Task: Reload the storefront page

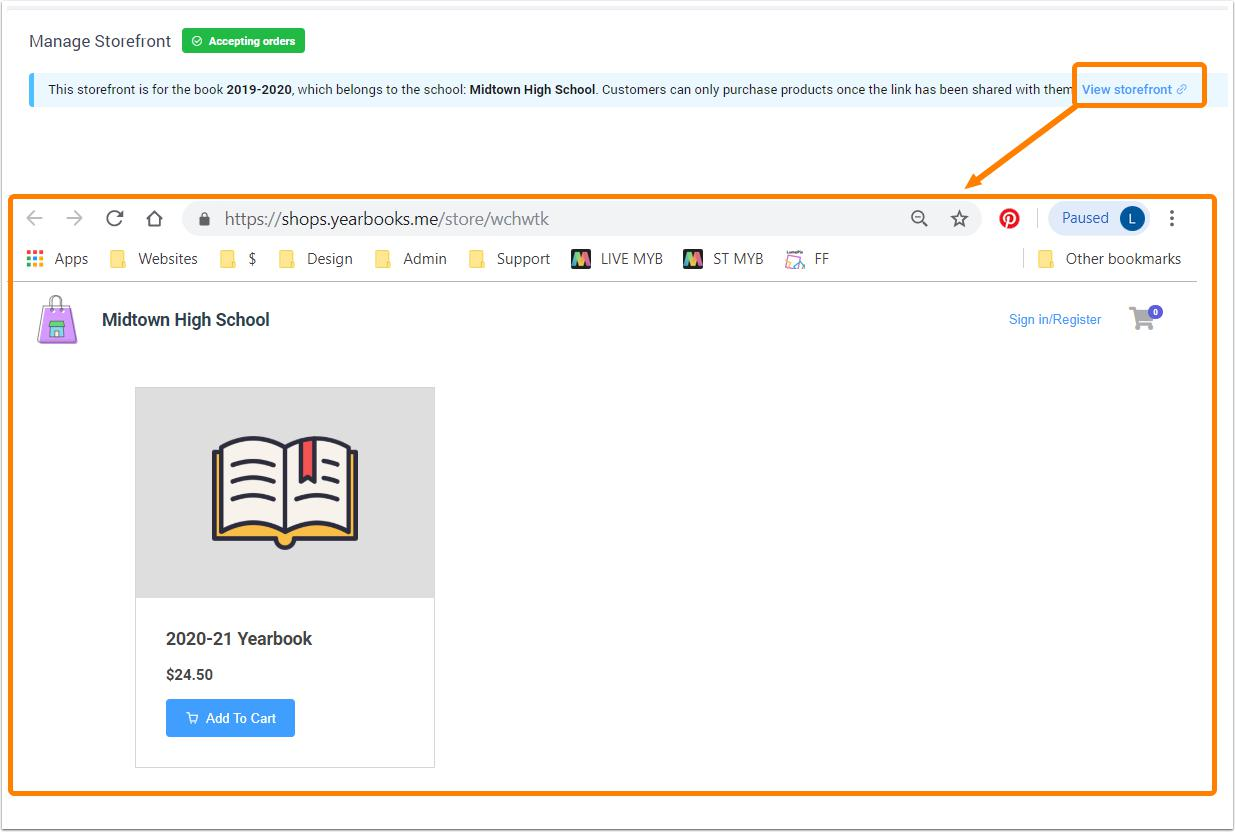Action: coord(115,219)
